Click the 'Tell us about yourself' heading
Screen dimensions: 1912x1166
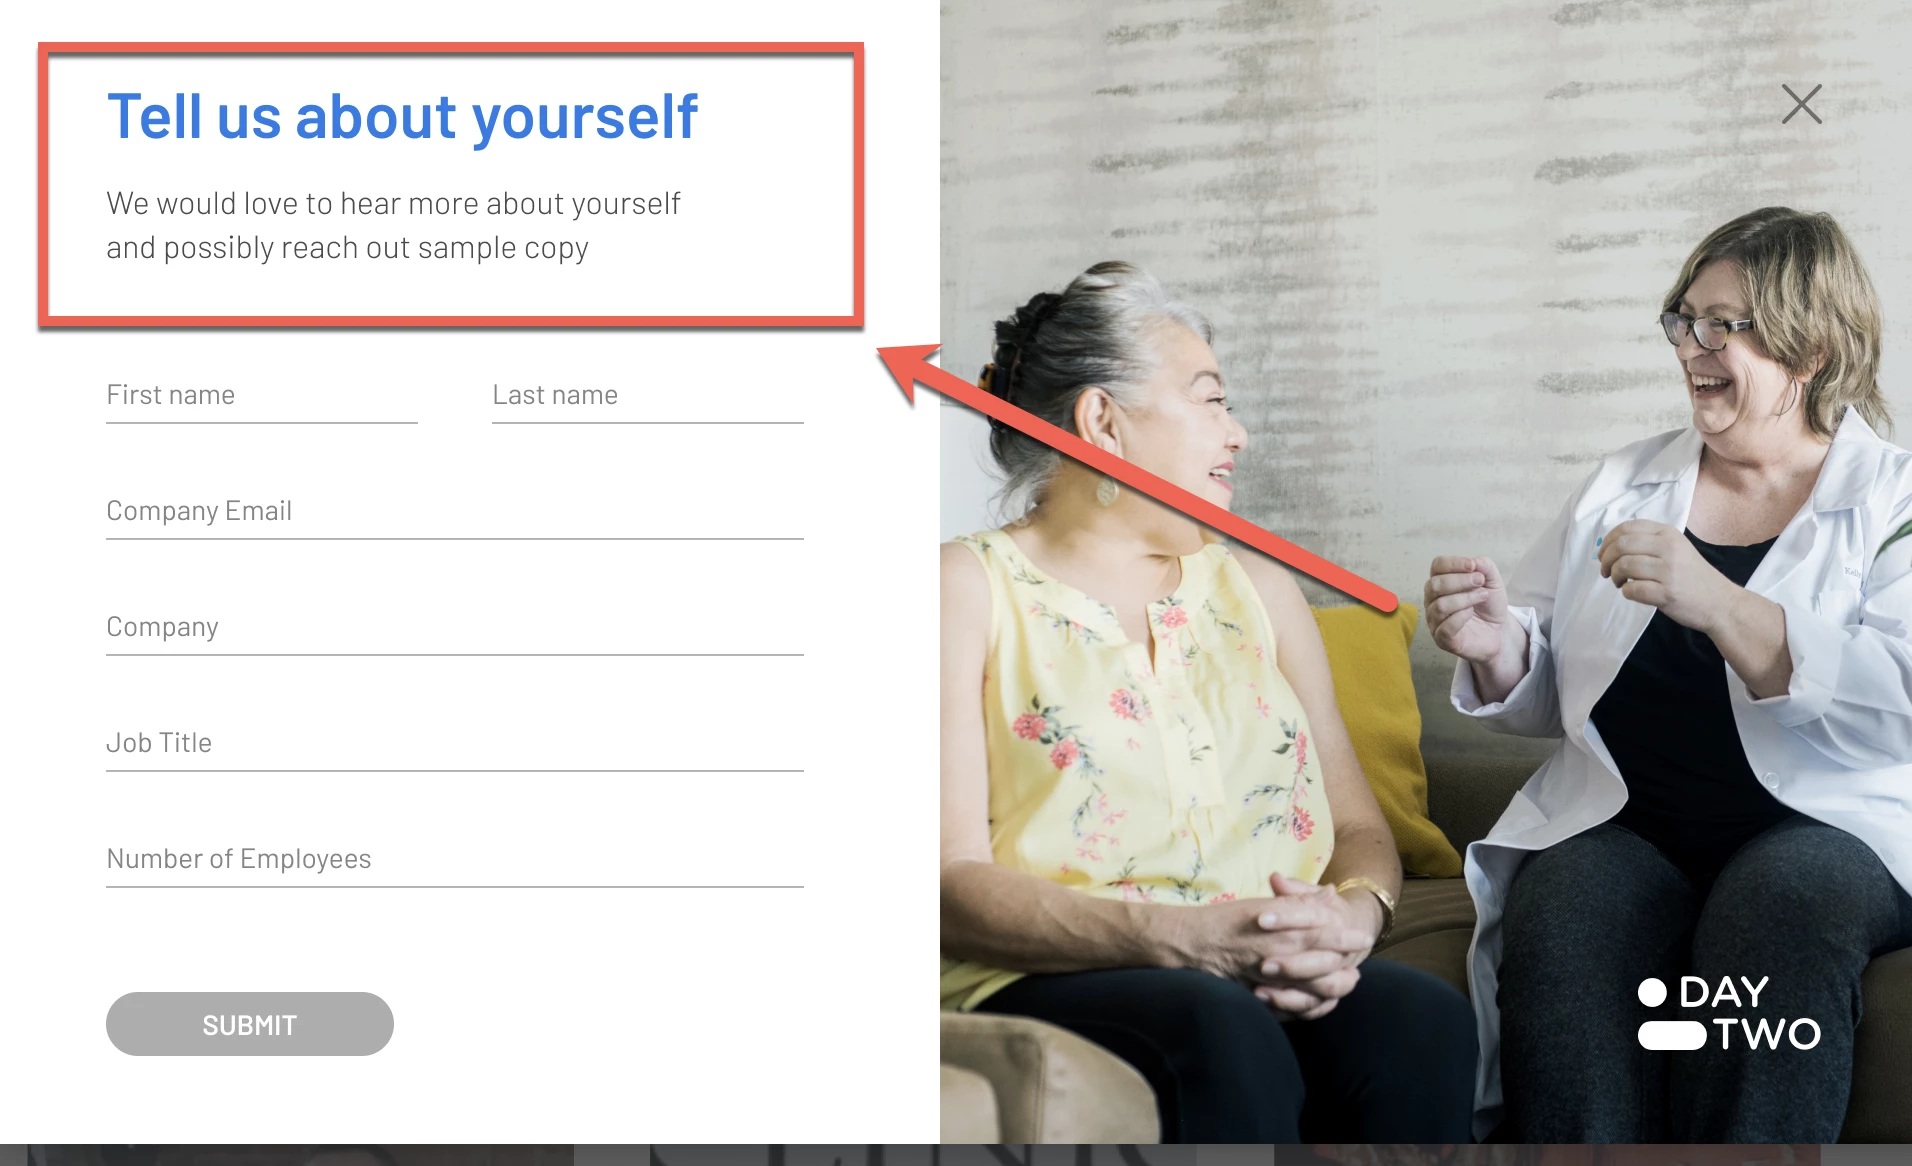(402, 117)
